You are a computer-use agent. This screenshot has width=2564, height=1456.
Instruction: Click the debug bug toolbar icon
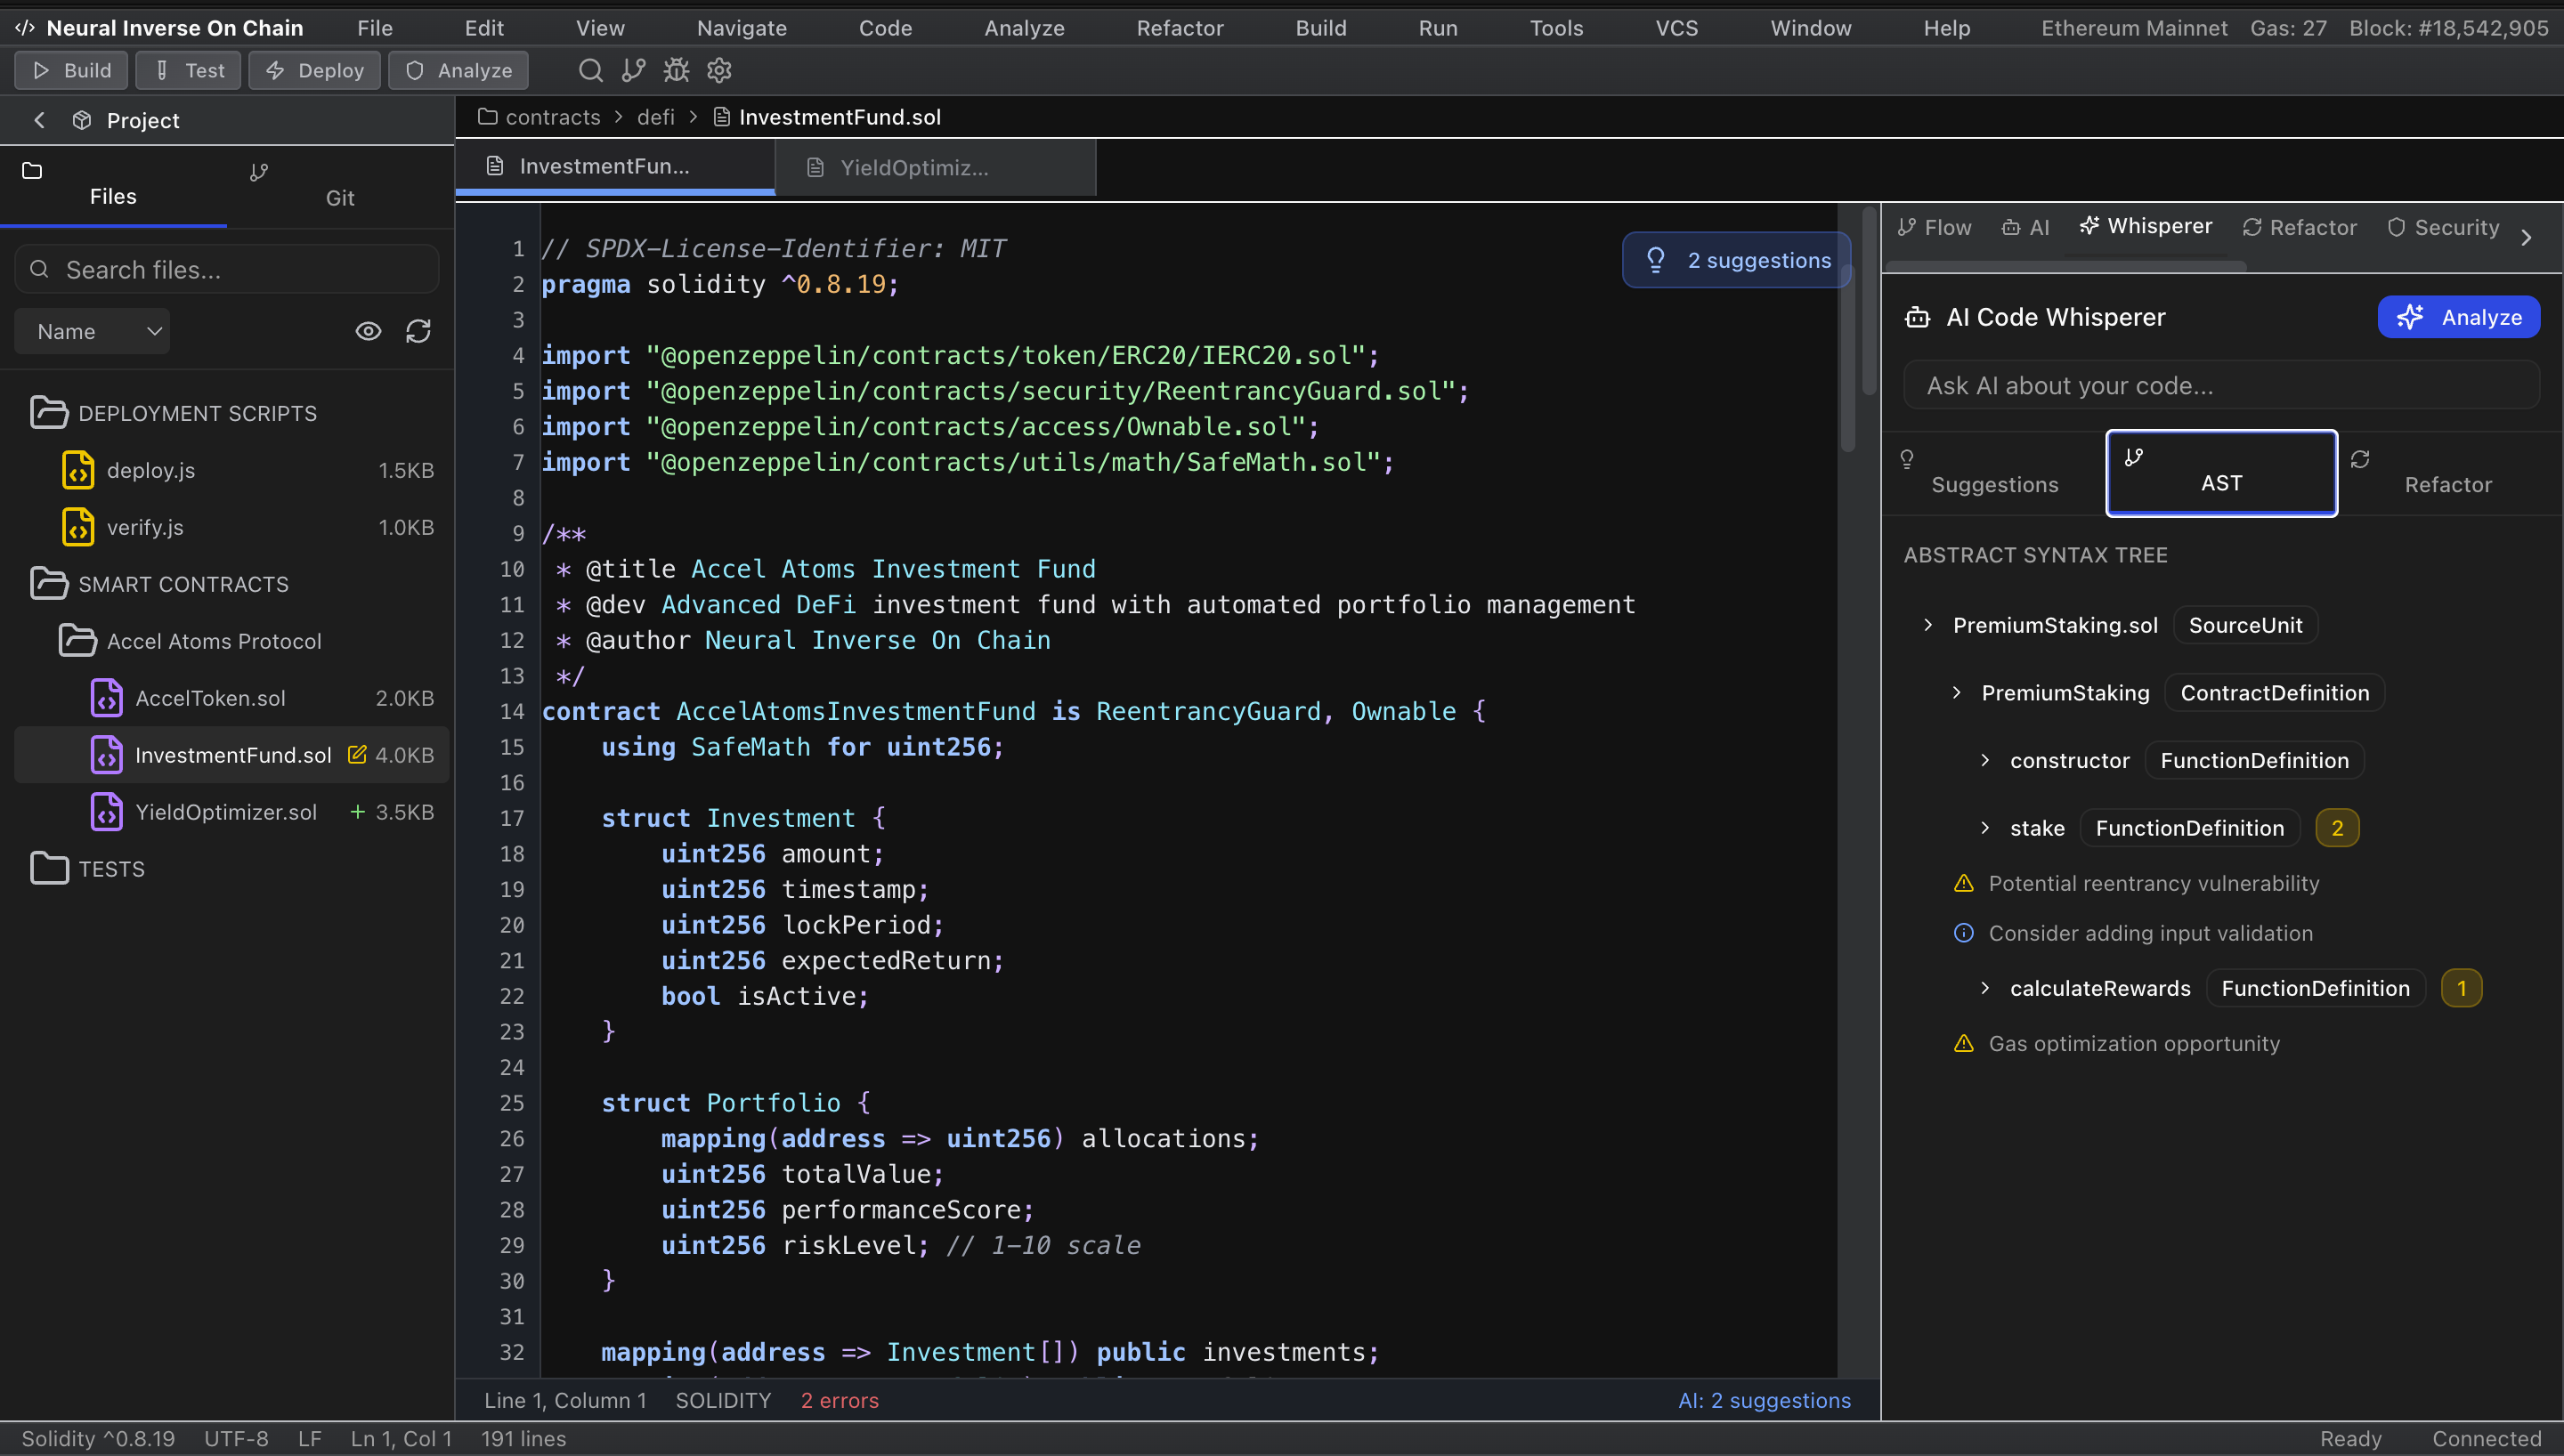coord(676,70)
